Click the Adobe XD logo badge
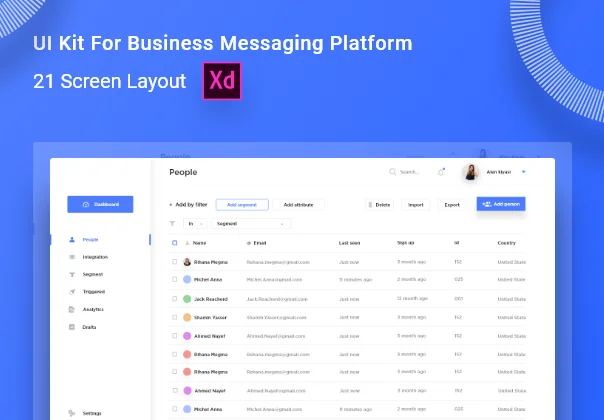The height and width of the screenshot is (420, 604). (222, 81)
